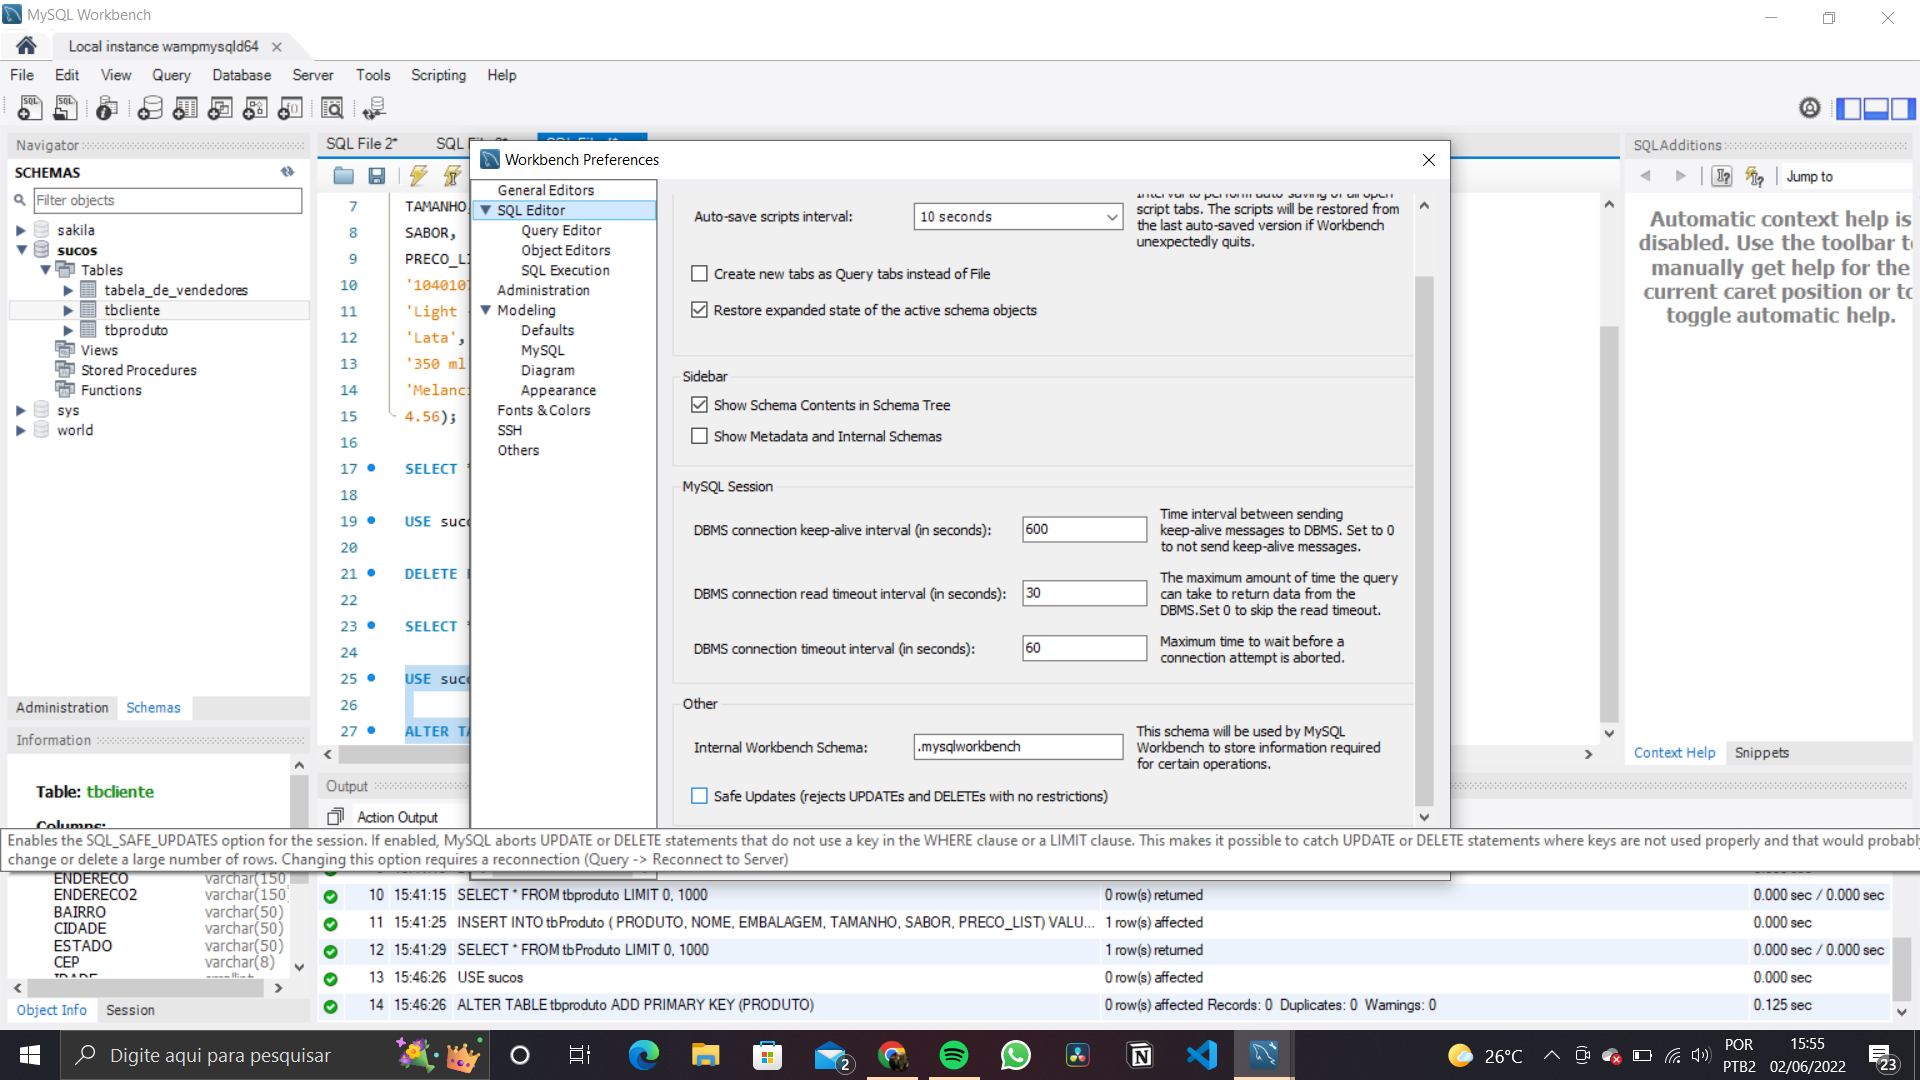This screenshot has height=1080, width=1920.
Task: Click the save script disk icon
Action: click(x=377, y=176)
